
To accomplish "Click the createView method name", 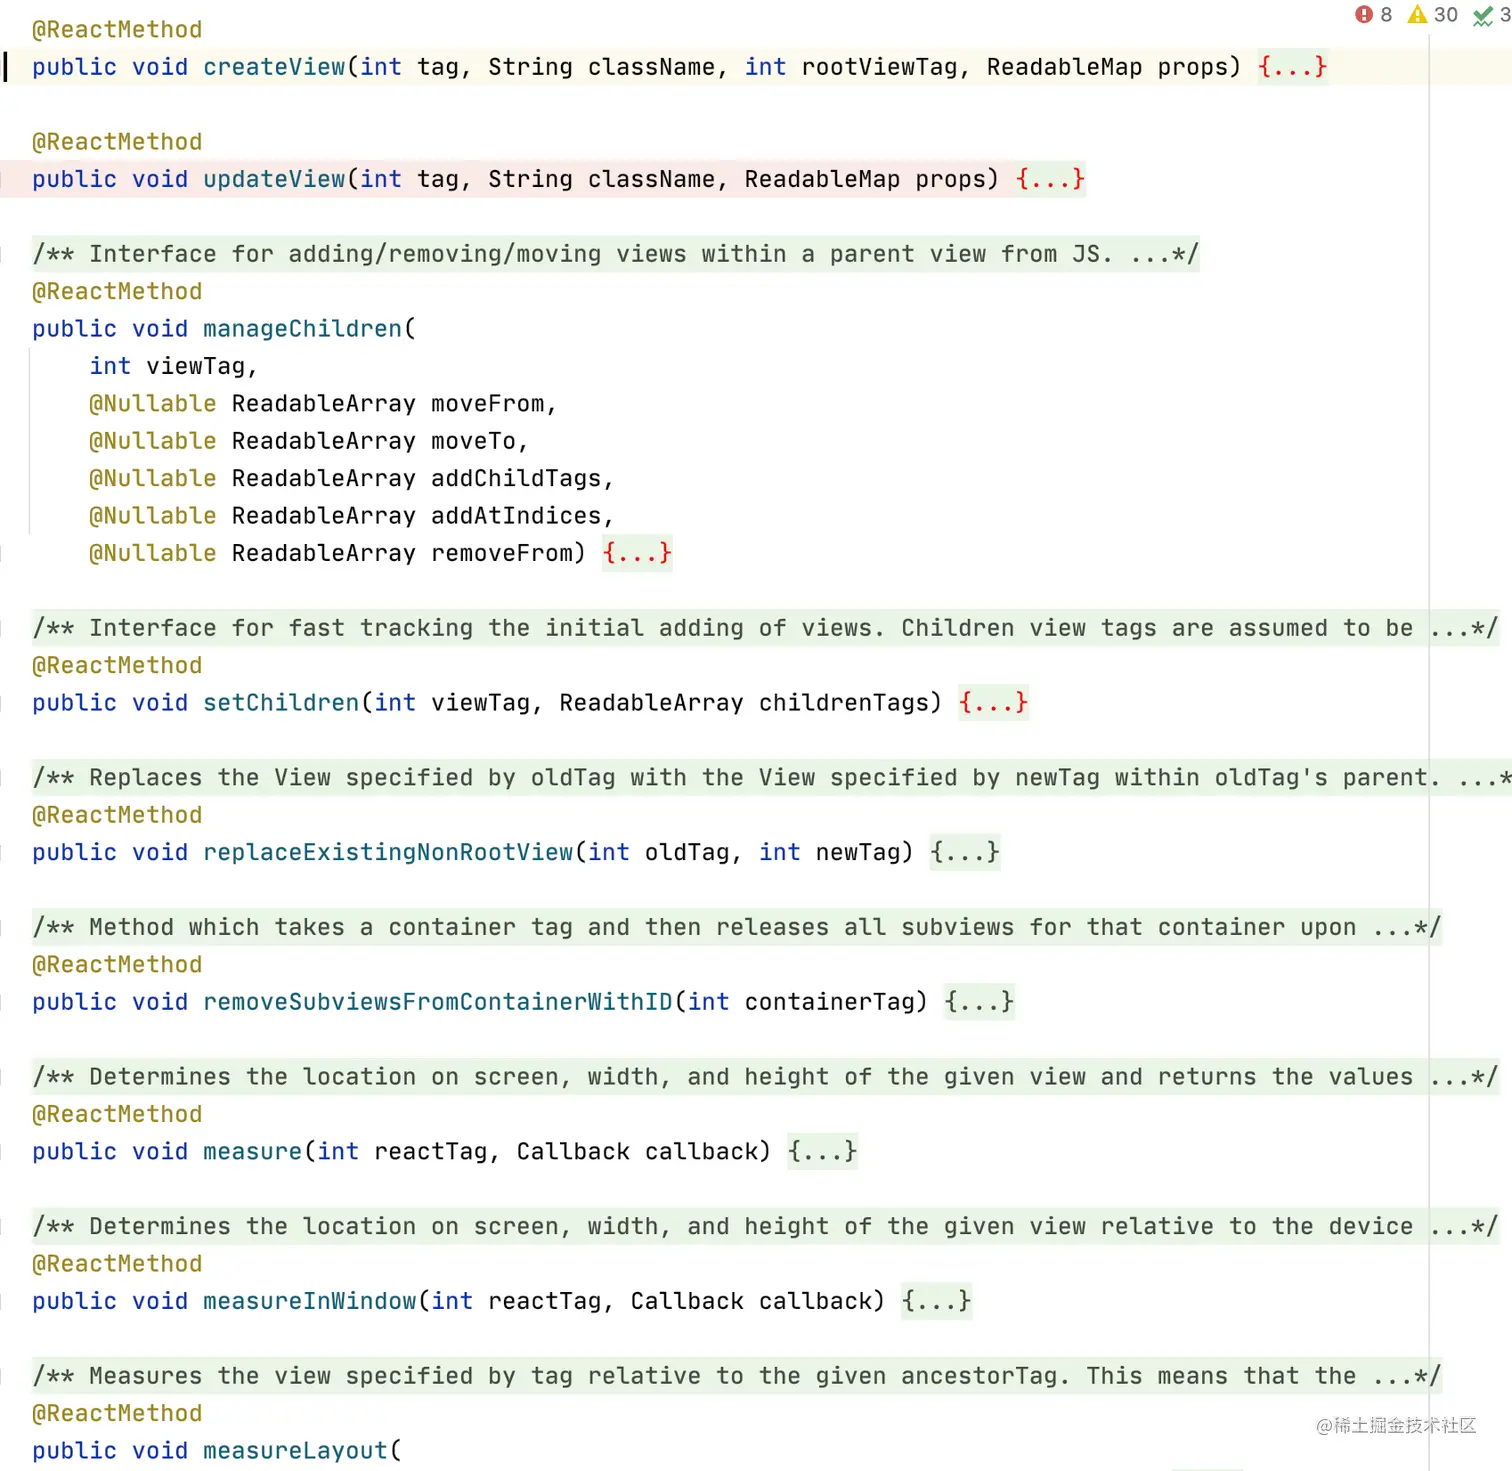I will [x=274, y=67].
